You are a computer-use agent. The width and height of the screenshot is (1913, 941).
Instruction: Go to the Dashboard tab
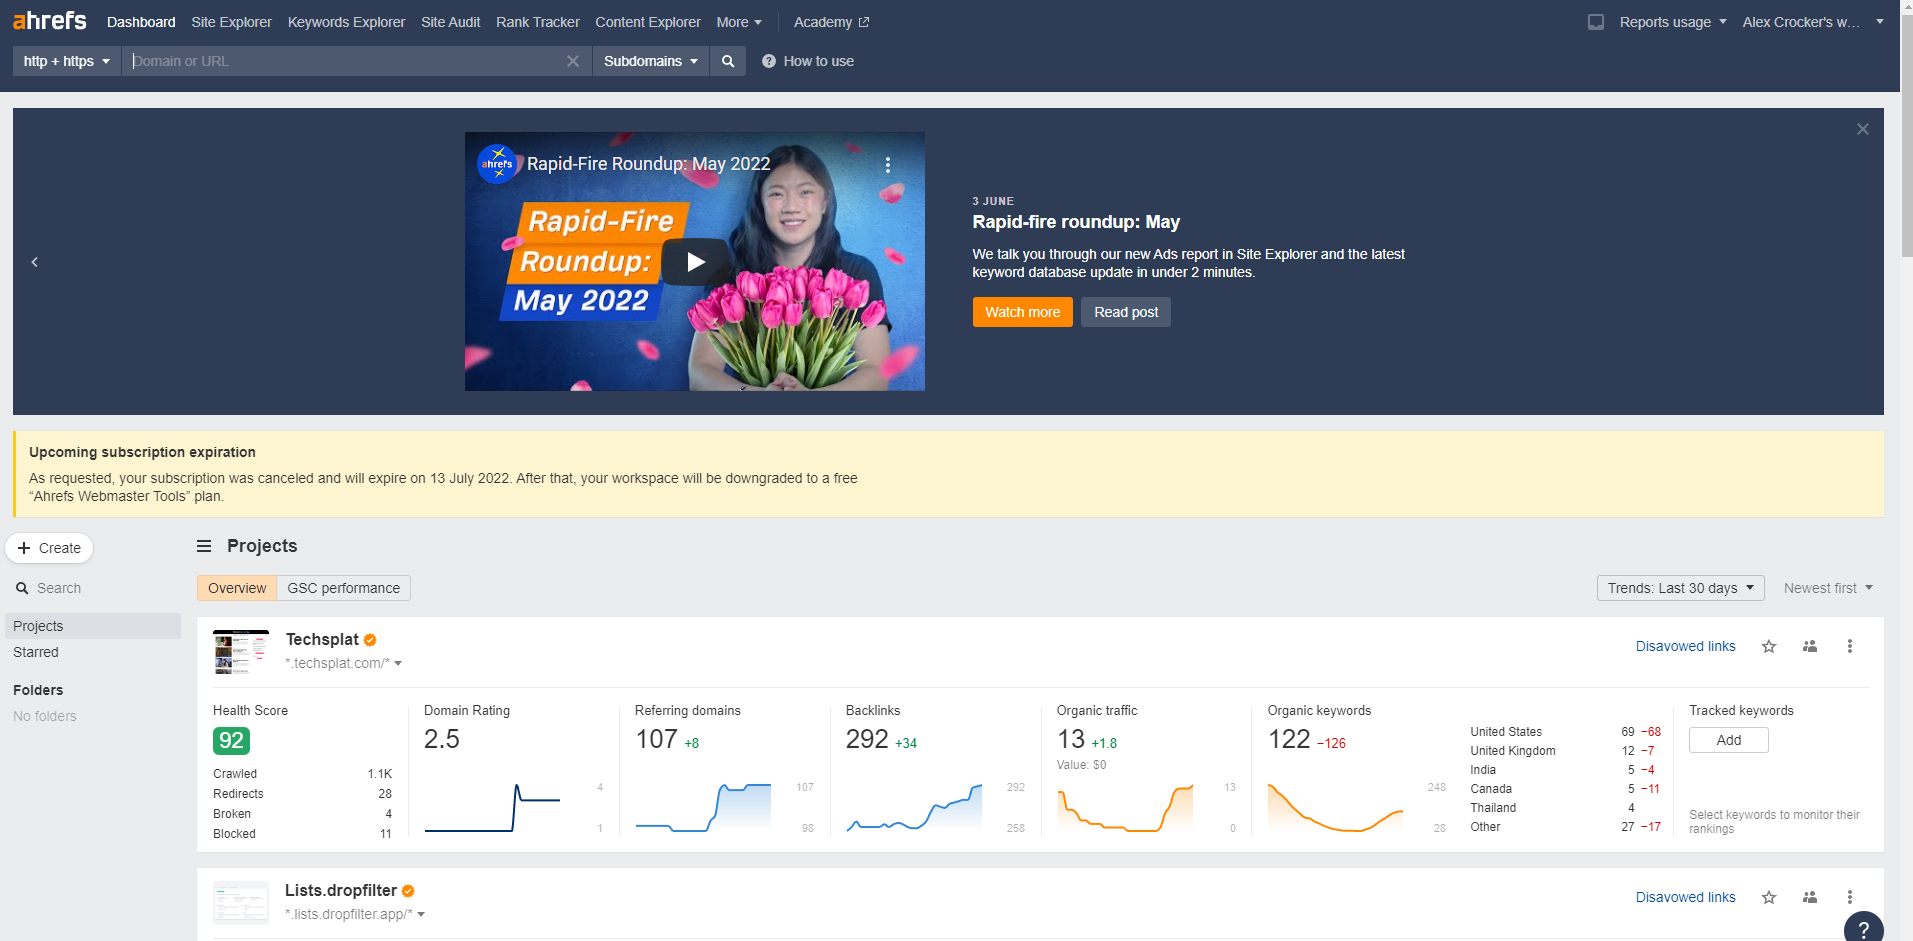(x=141, y=22)
